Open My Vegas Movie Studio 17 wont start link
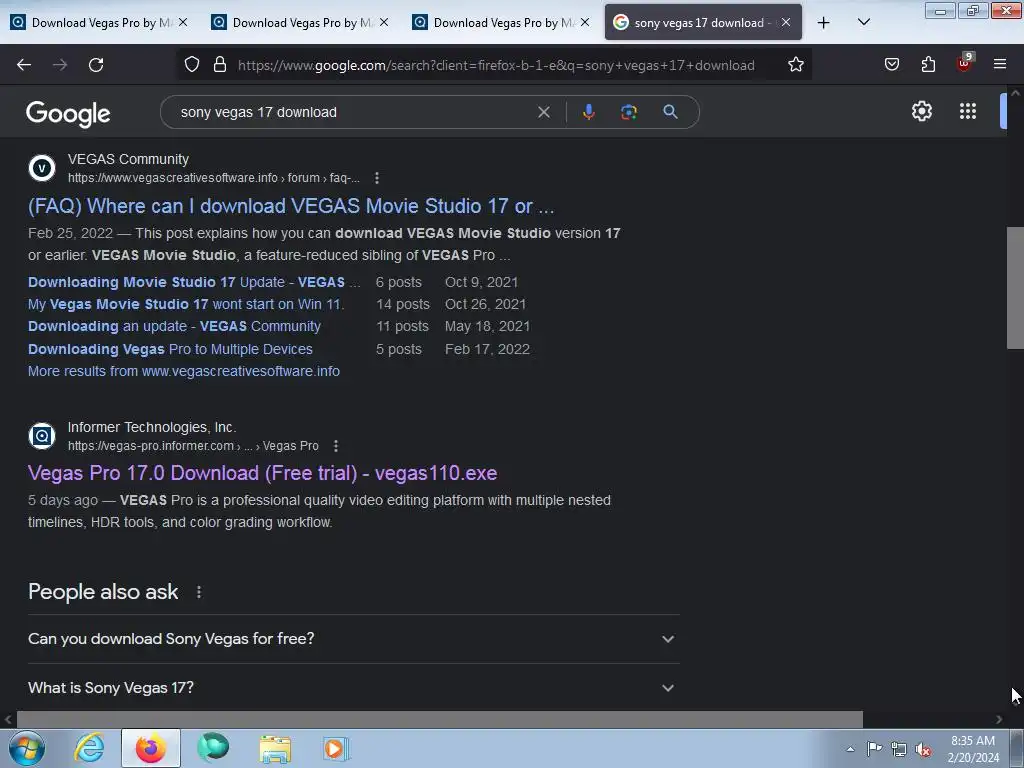 (x=186, y=304)
